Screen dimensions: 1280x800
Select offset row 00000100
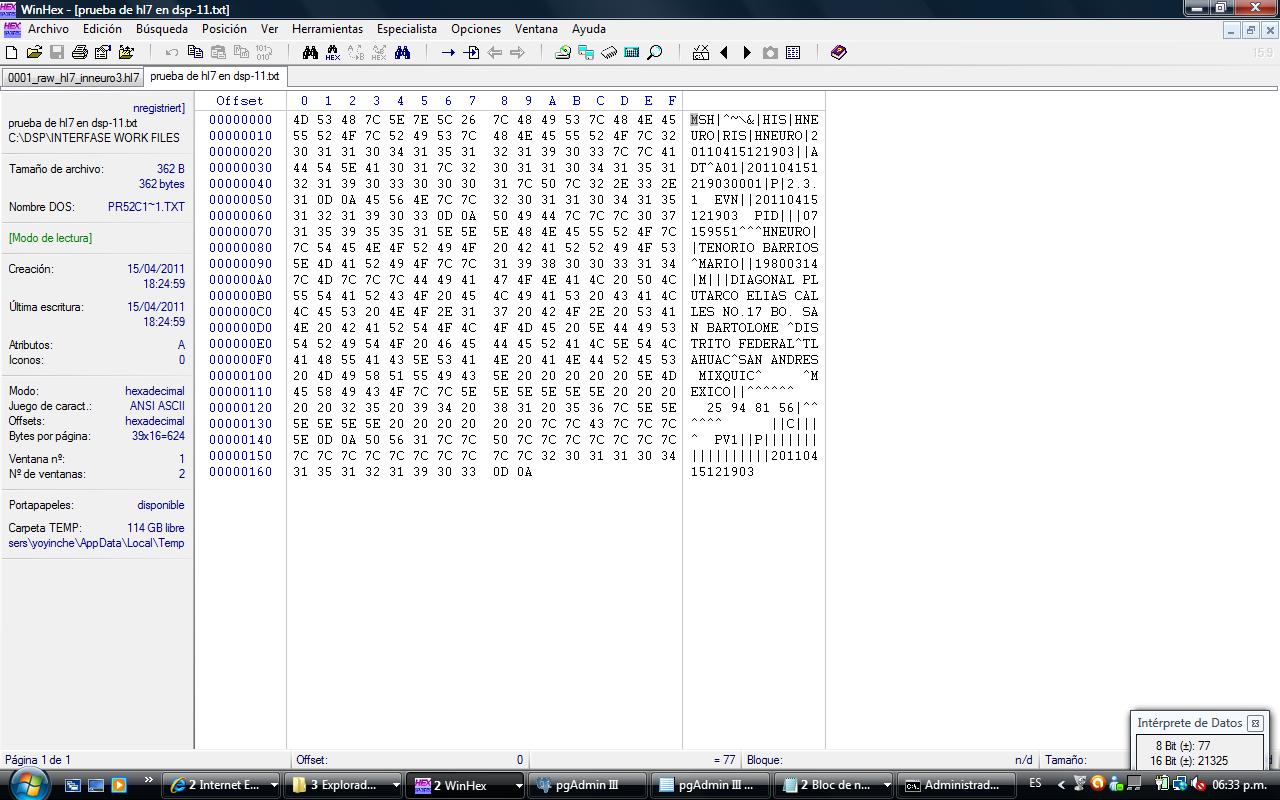pyautogui.click(x=240, y=376)
